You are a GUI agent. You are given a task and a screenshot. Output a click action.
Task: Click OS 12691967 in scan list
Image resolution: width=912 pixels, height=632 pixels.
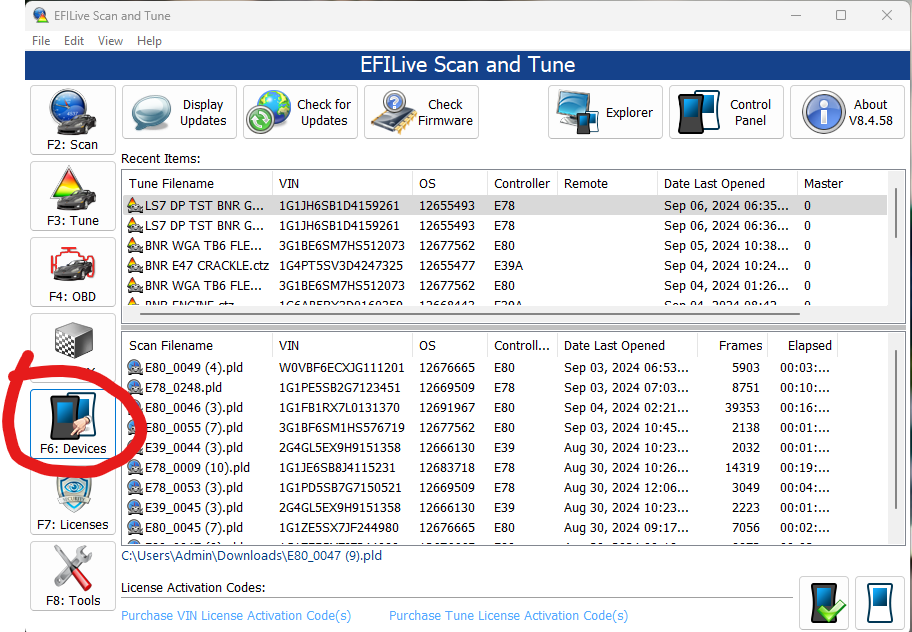click(447, 408)
